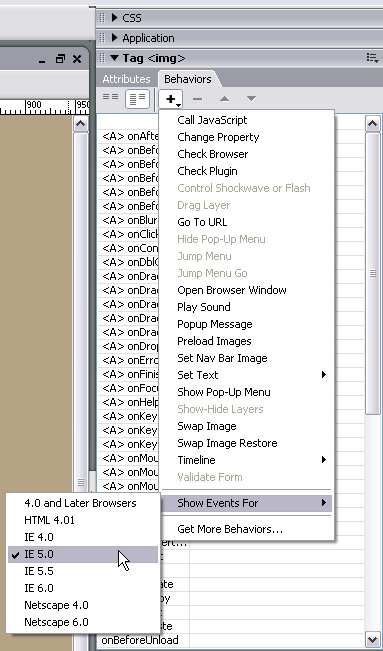The width and height of the screenshot is (383, 651).
Task: Choose Swap Image behavior
Action: (207, 426)
